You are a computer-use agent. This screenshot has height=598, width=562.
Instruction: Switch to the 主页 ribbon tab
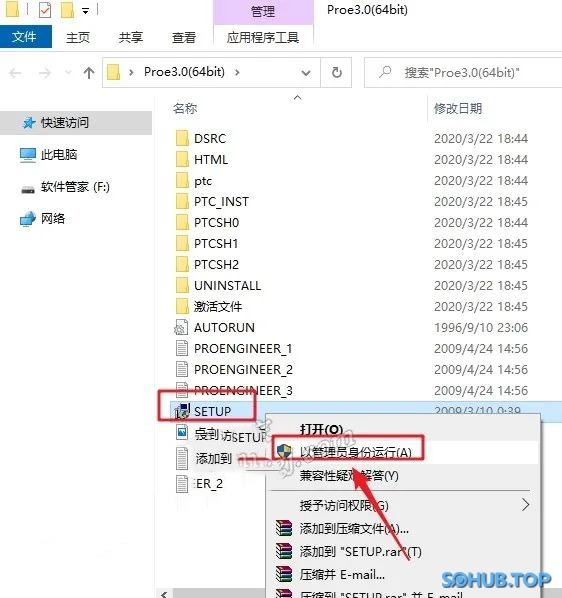click(x=78, y=37)
